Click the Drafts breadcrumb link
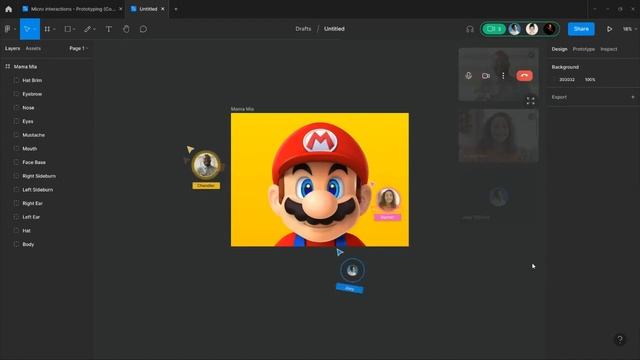This screenshot has width=640, height=360. 303,29
